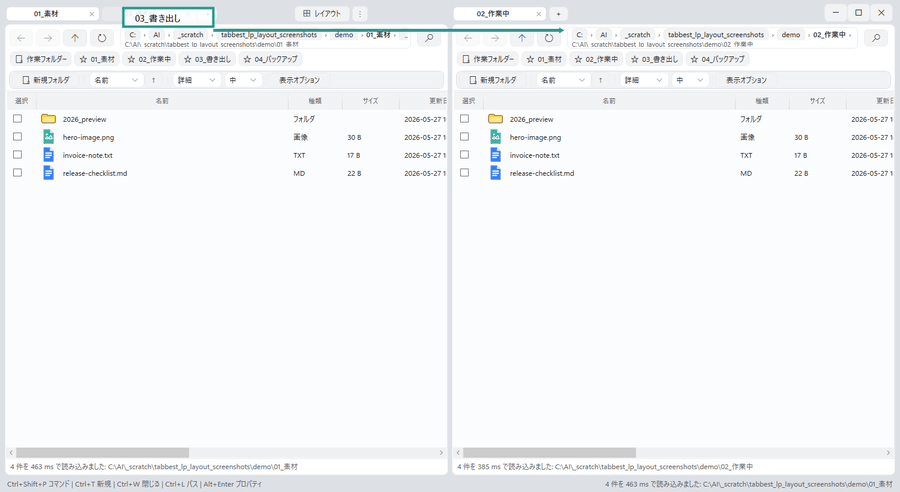Close the 02_作業中 tab
Screen dimensions: 900x492
coord(538,14)
